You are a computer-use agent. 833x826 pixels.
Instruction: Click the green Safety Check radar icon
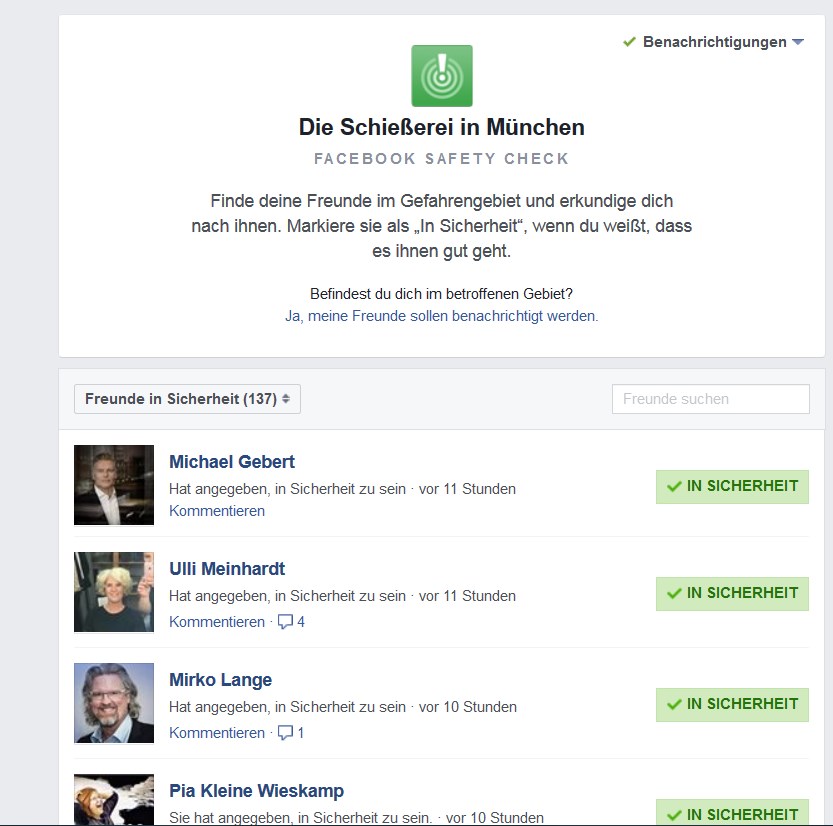click(x=441, y=75)
